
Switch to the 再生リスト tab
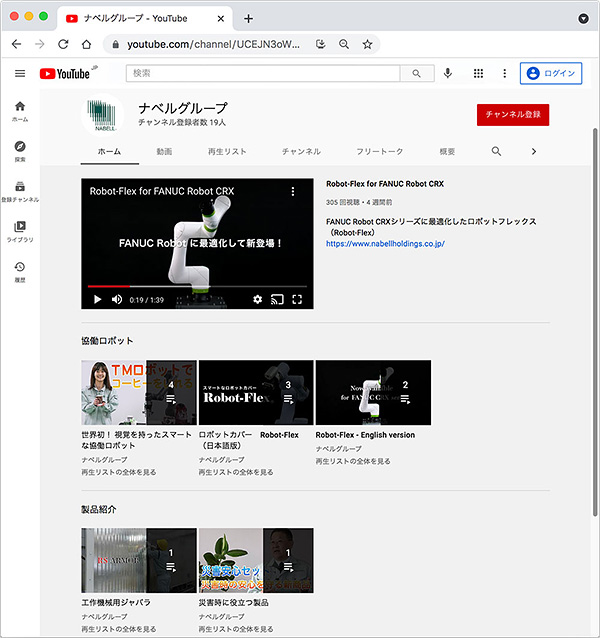click(227, 152)
